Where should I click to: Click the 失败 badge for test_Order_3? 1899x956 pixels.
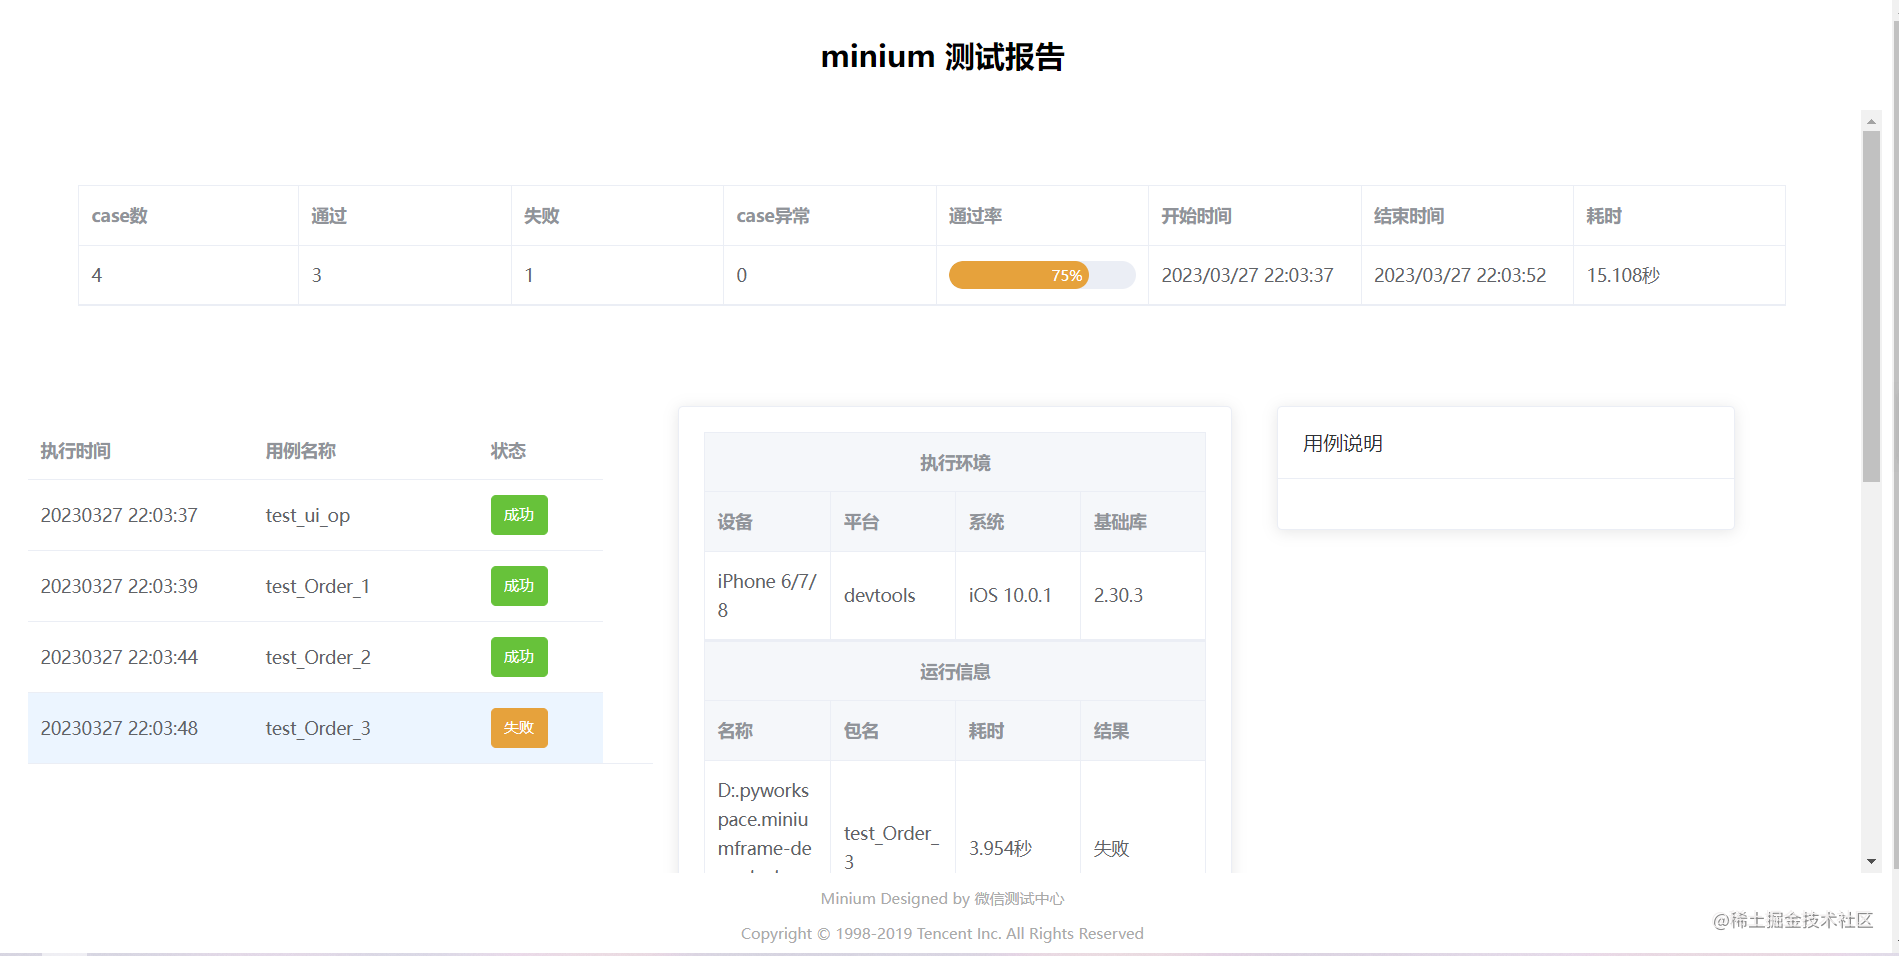pyautogui.click(x=519, y=728)
